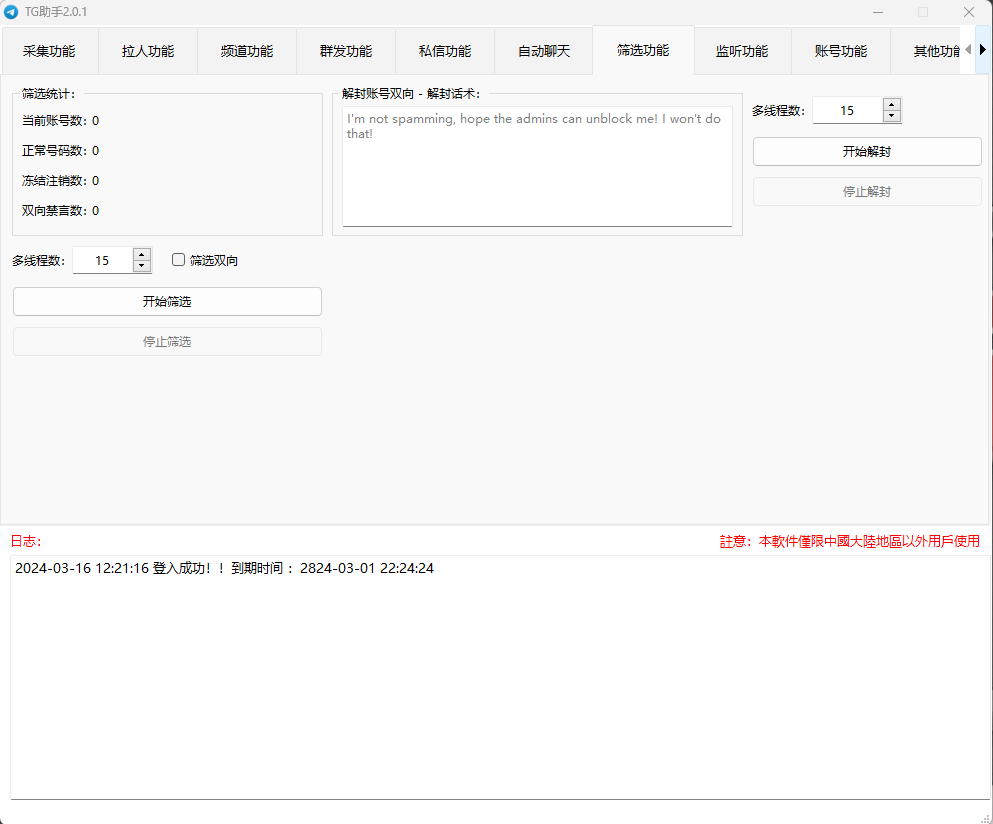
Task: Click the 开始解封 button
Action: 867,152
